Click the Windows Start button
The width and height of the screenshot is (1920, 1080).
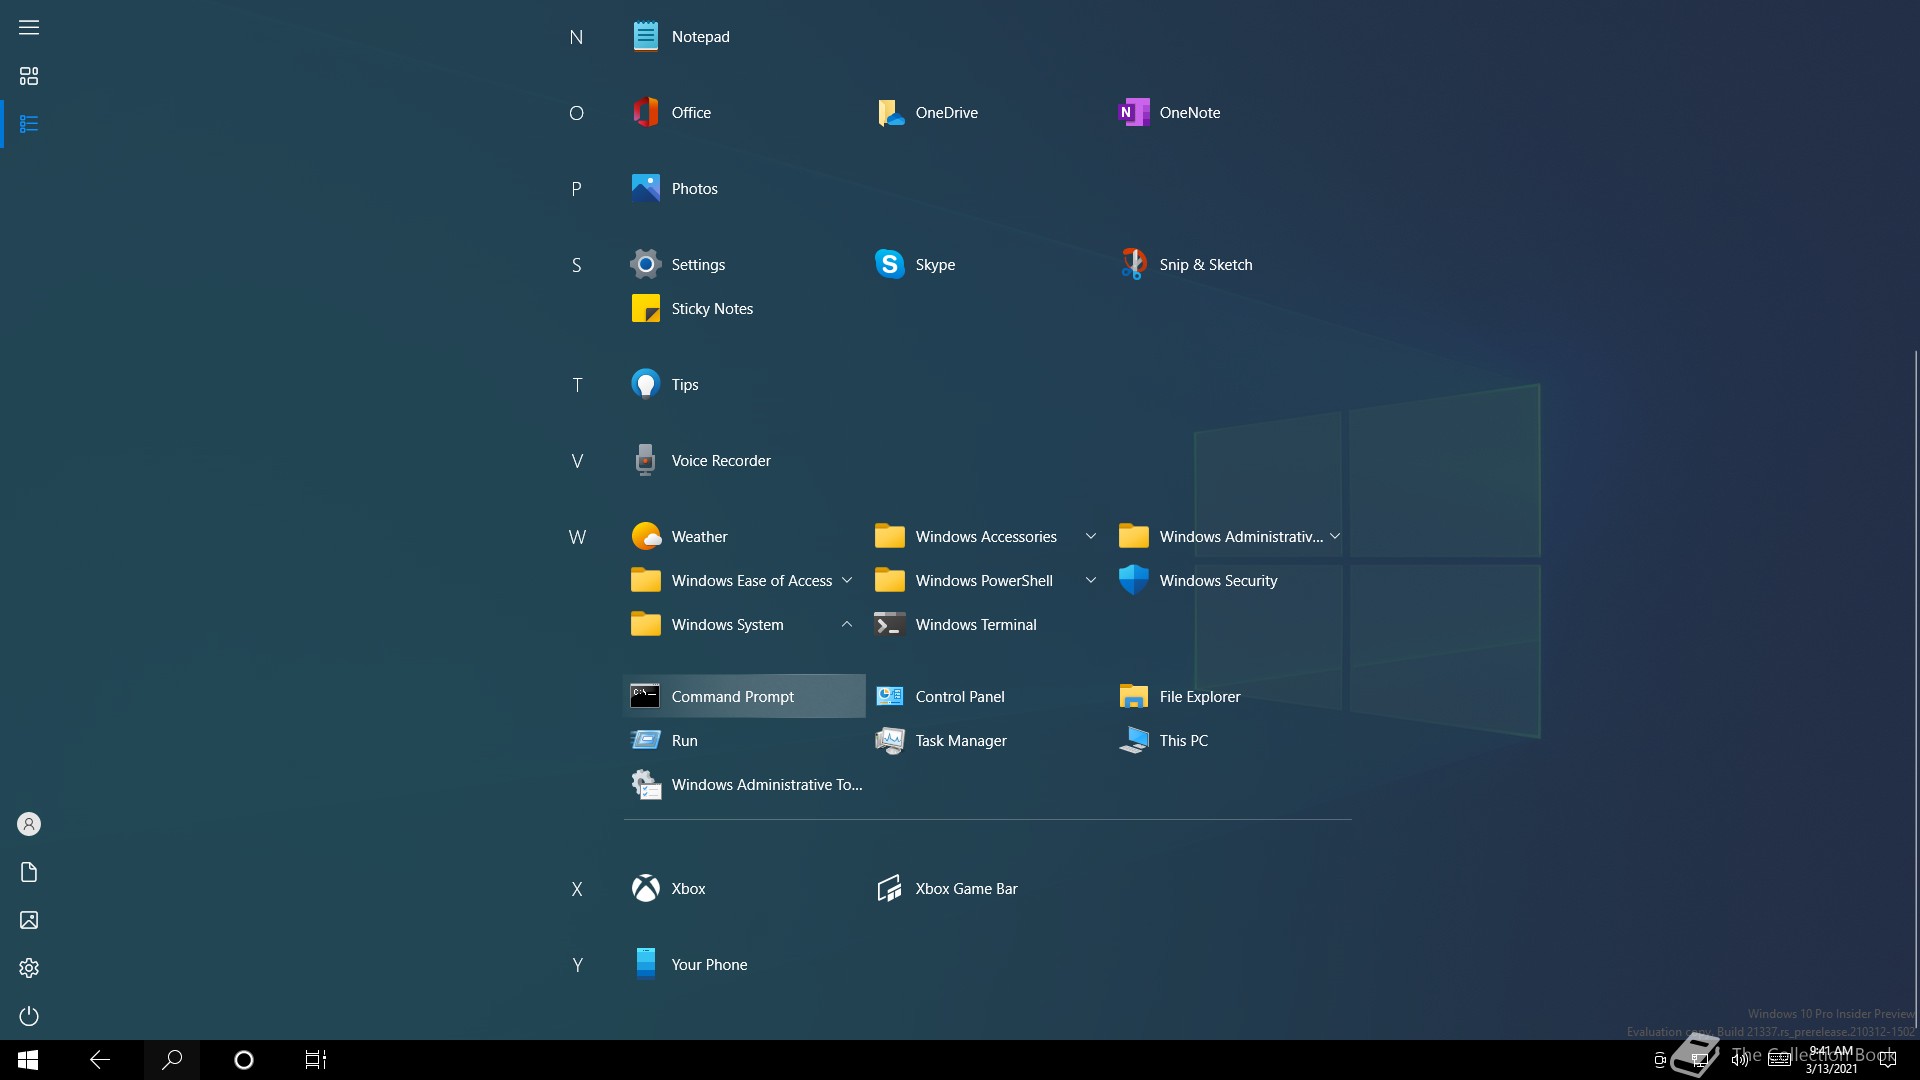click(28, 1060)
